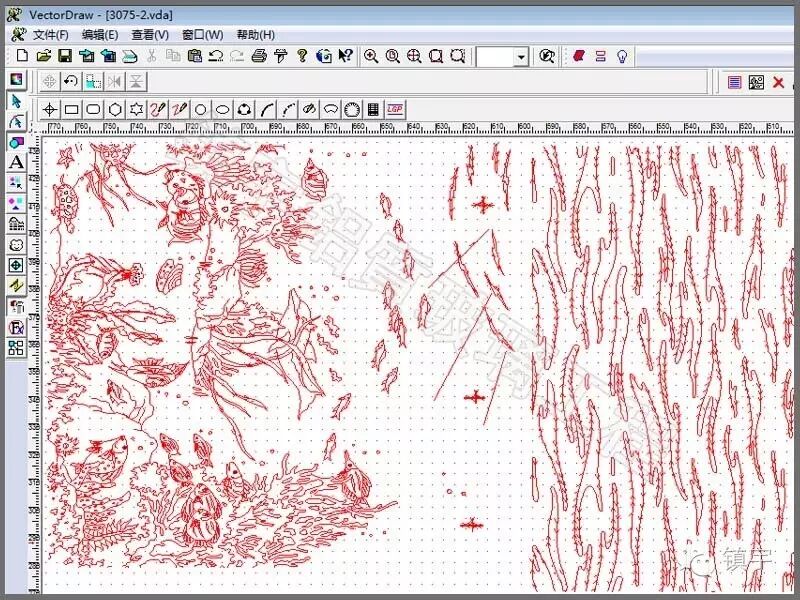Image resolution: width=800 pixels, height=600 pixels.
Task: Click the purple lined list icon
Action: [x=734, y=82]
